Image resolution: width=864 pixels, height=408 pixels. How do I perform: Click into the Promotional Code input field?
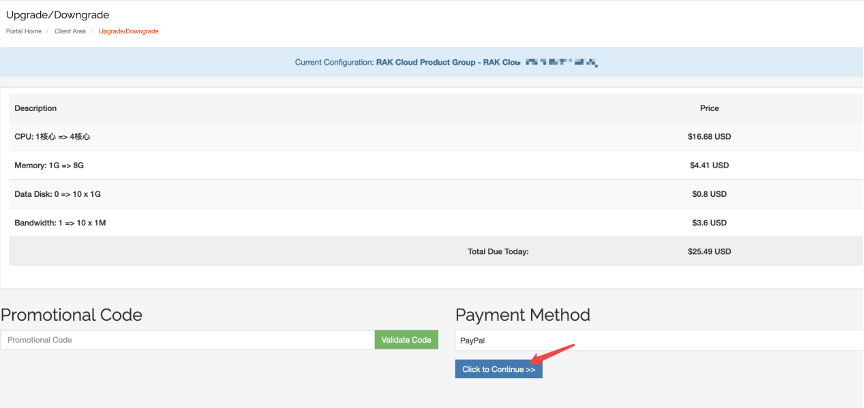pos(188,340)
